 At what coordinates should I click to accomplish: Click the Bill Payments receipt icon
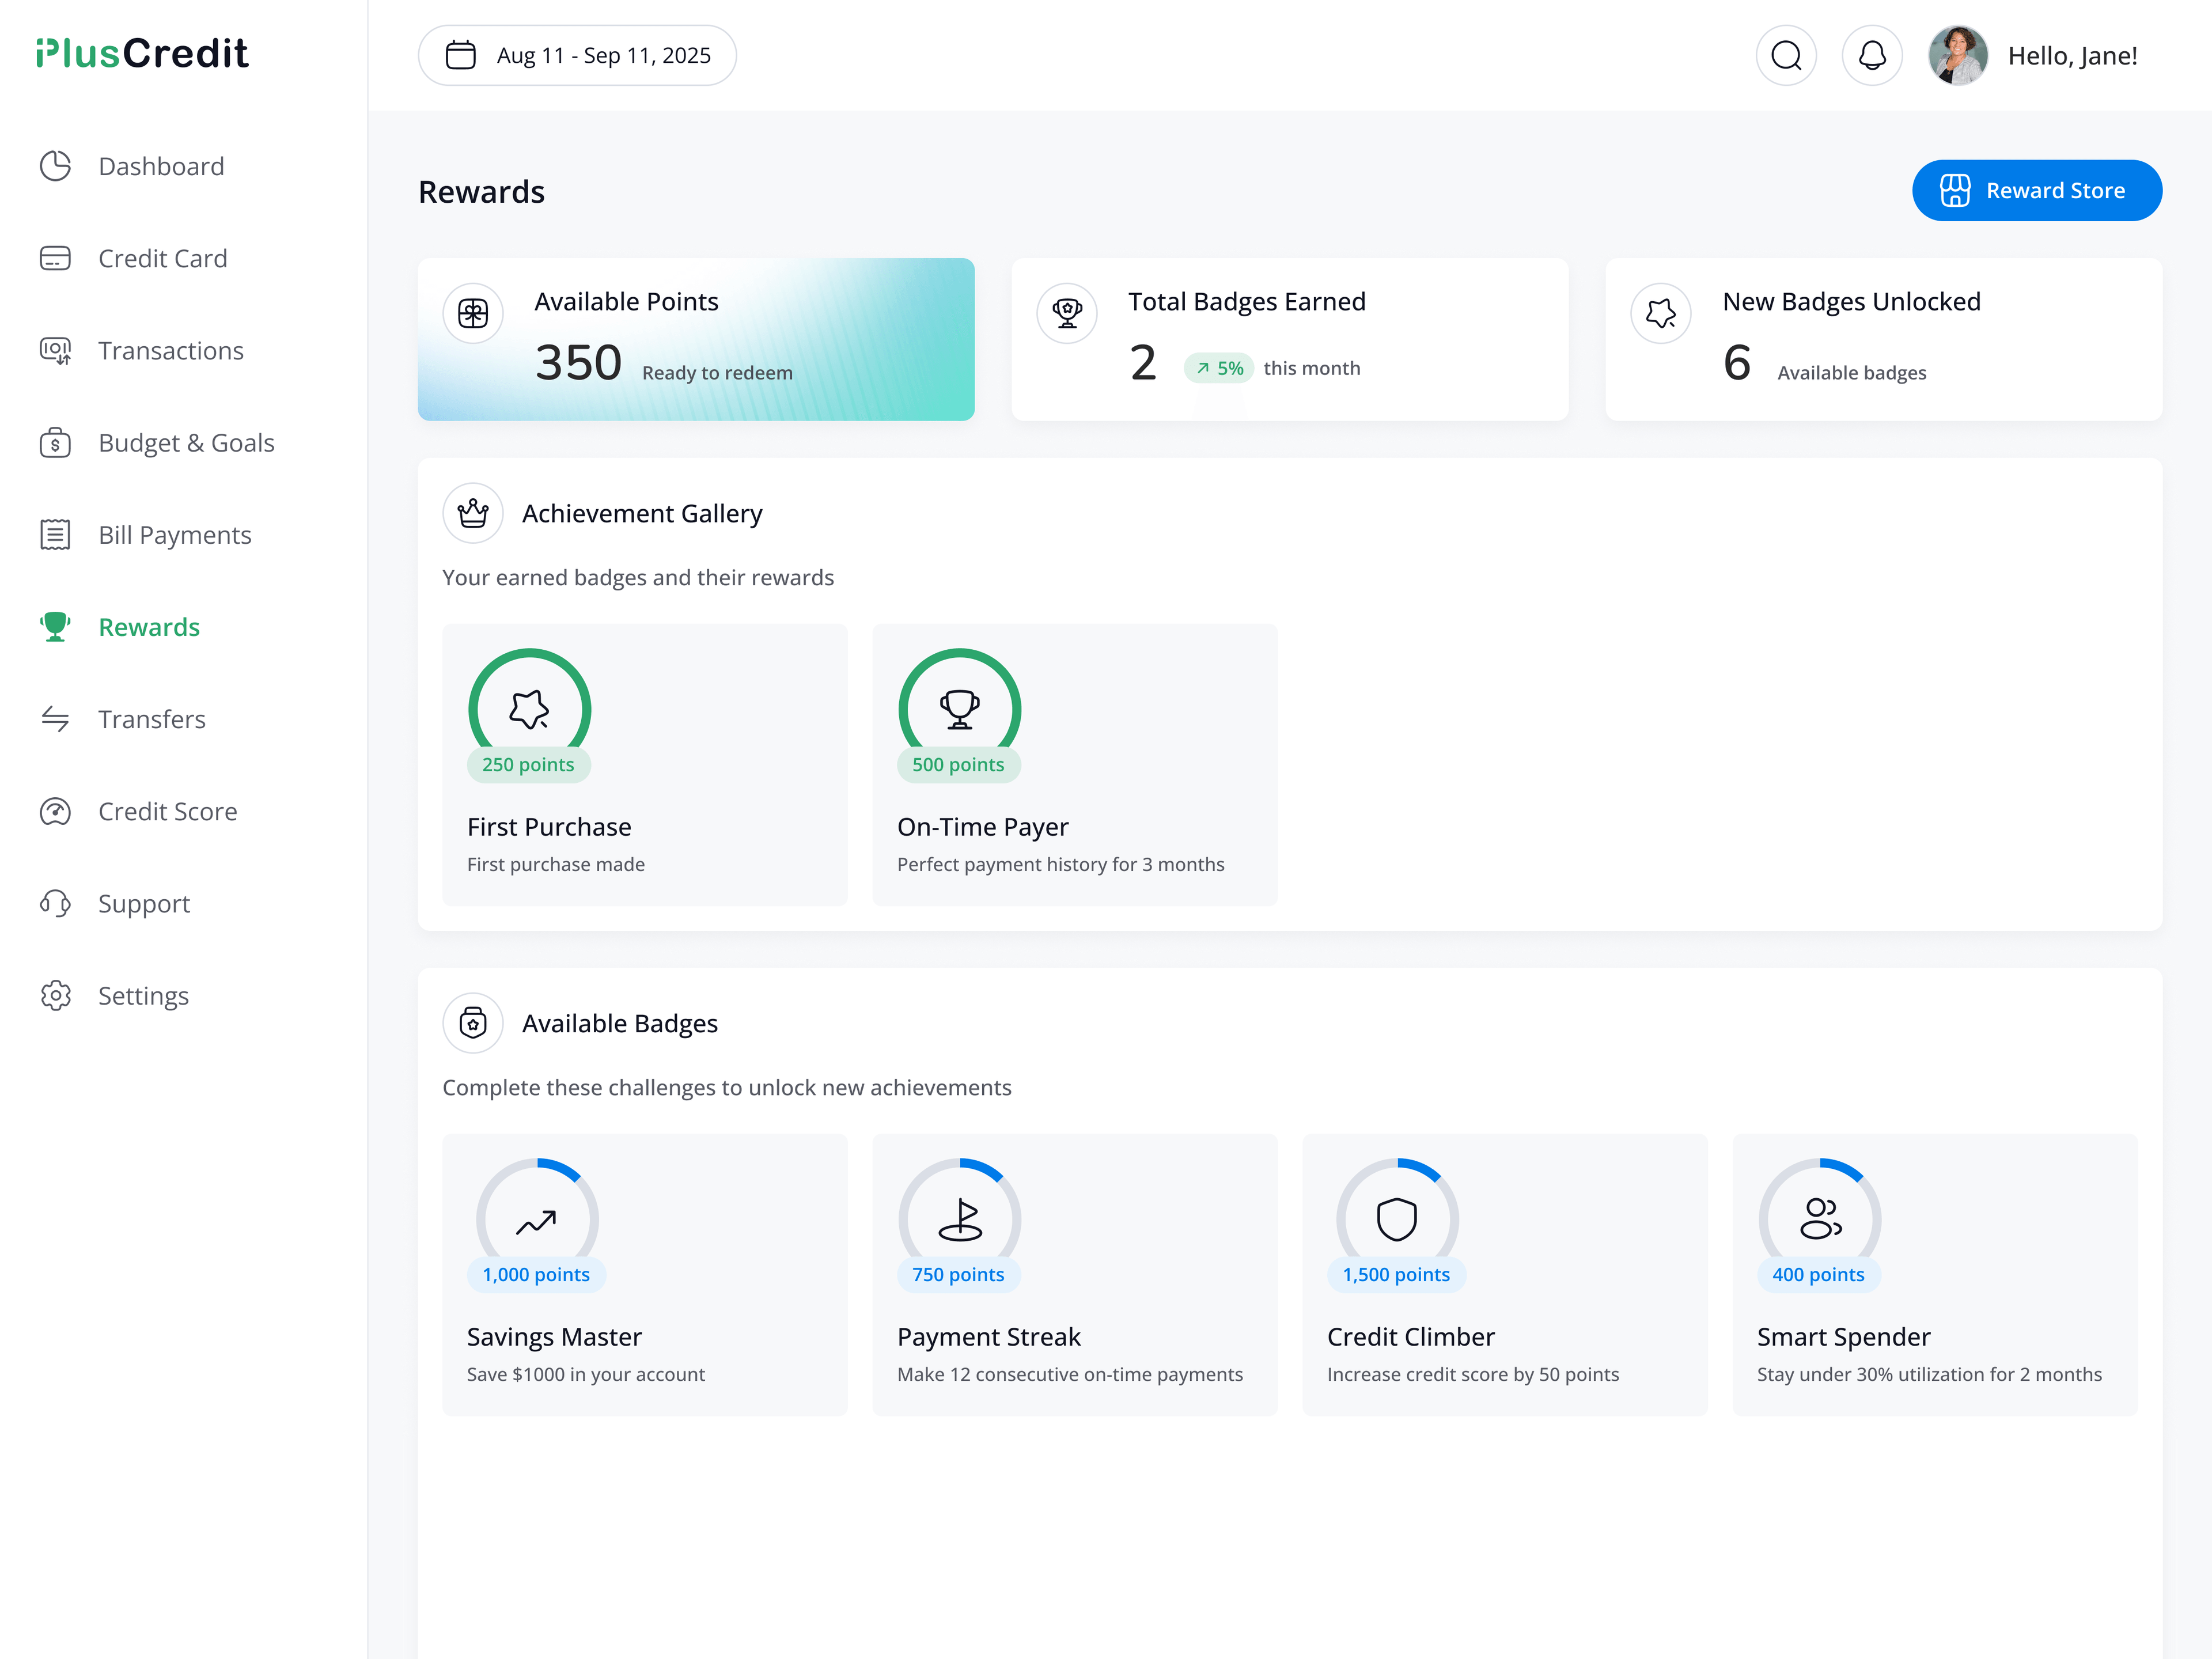click(x=55, y=535)
